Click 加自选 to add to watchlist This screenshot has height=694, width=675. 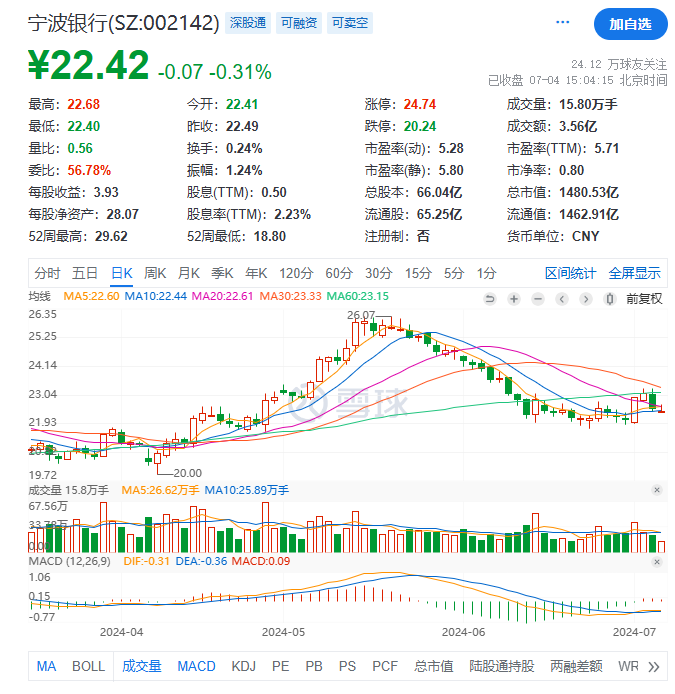630,24
